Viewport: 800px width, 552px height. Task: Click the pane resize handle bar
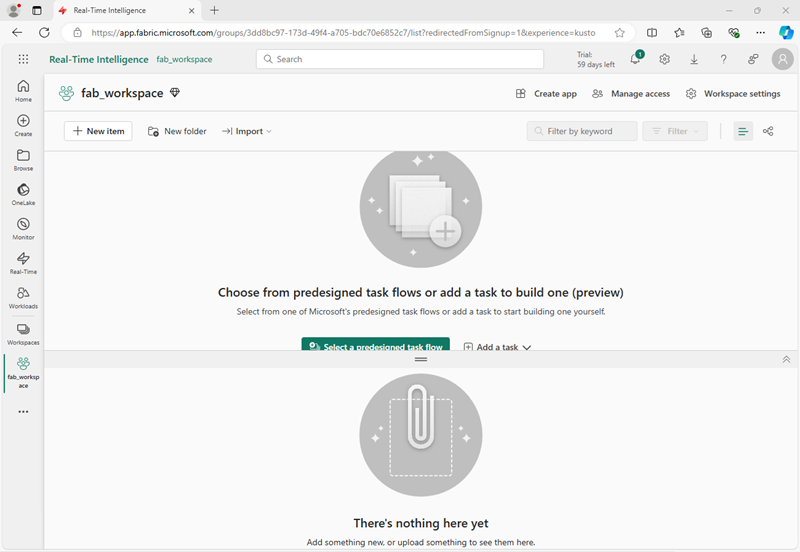[421, 359]
